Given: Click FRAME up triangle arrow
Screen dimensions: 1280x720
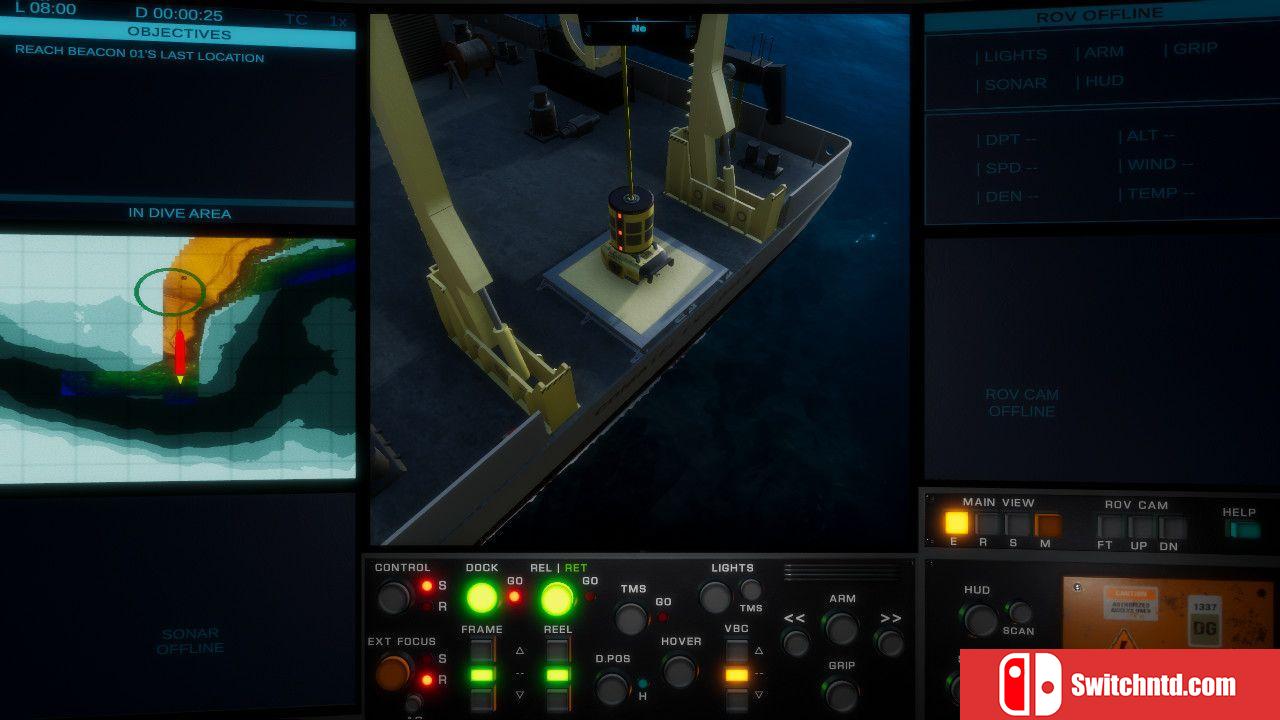Looking at the screenshot, I should click(x=519, y=650).
